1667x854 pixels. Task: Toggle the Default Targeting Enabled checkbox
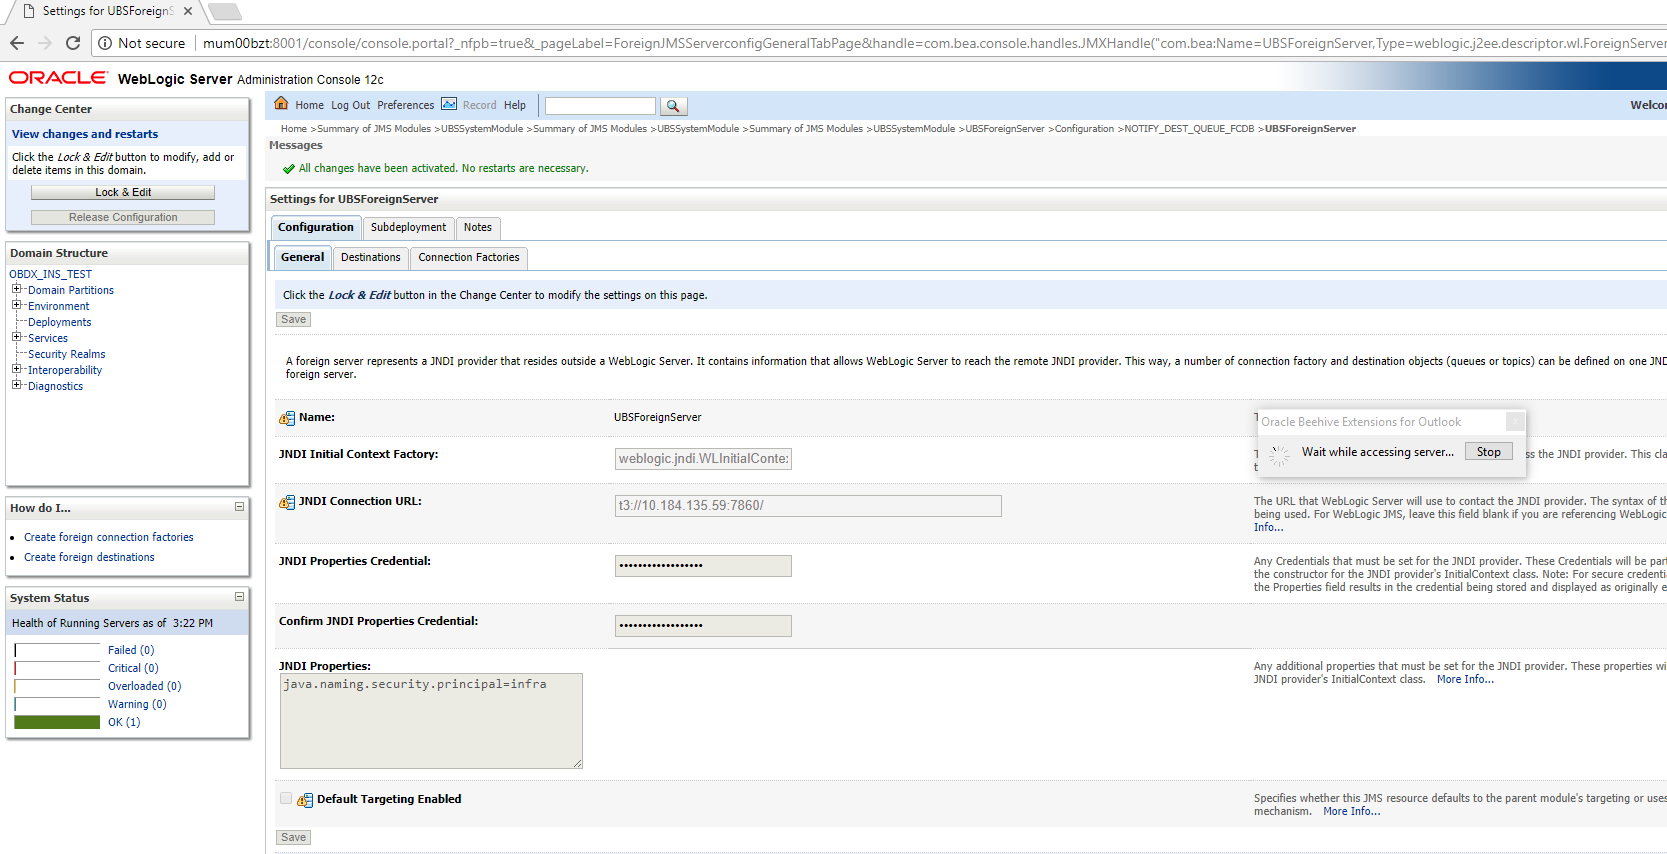click(286, 798)
